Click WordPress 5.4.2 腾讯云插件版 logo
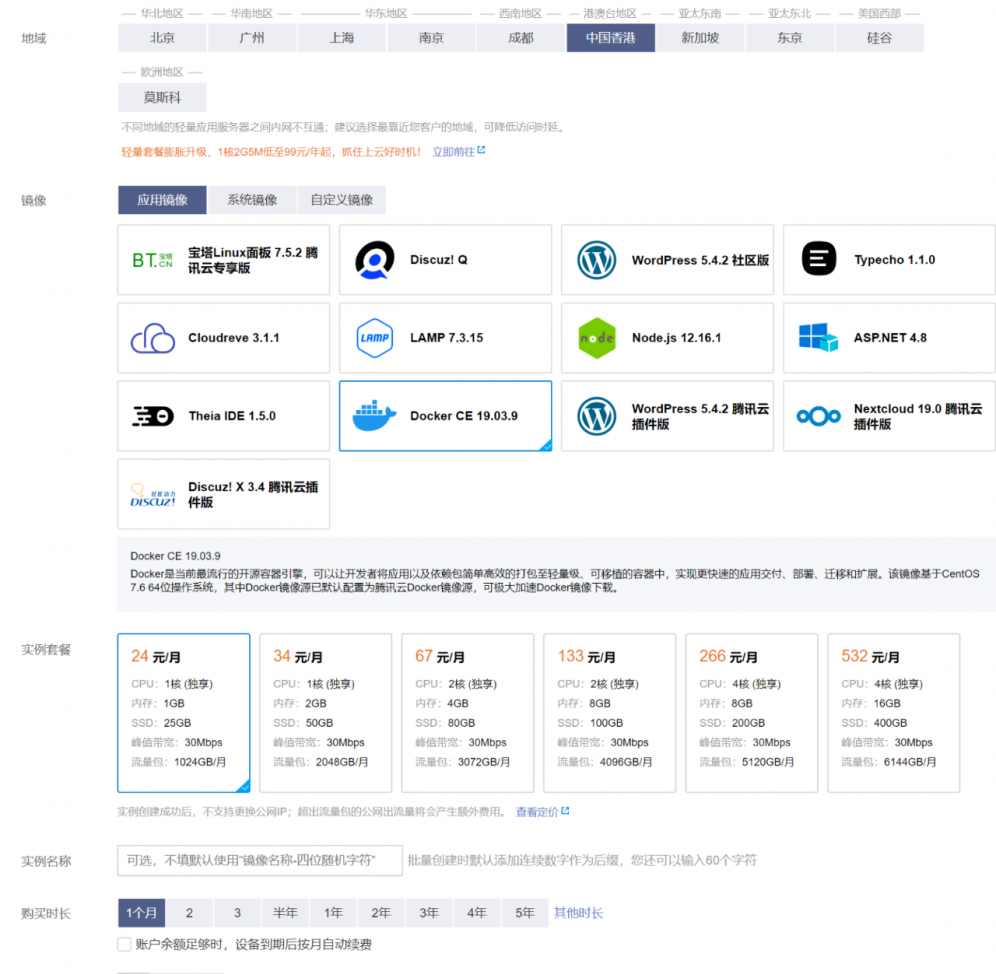996x974 pixels. point(596,416)
